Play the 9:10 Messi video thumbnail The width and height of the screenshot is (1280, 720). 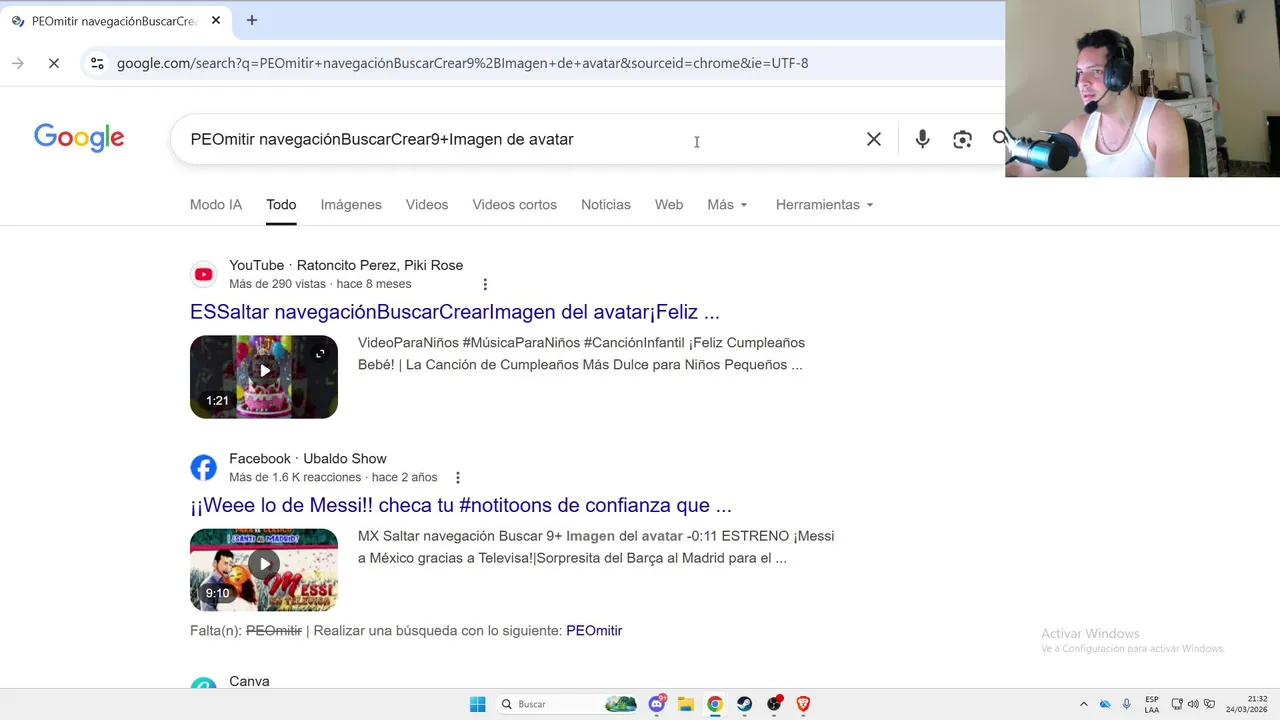click(x=264, y=570)
